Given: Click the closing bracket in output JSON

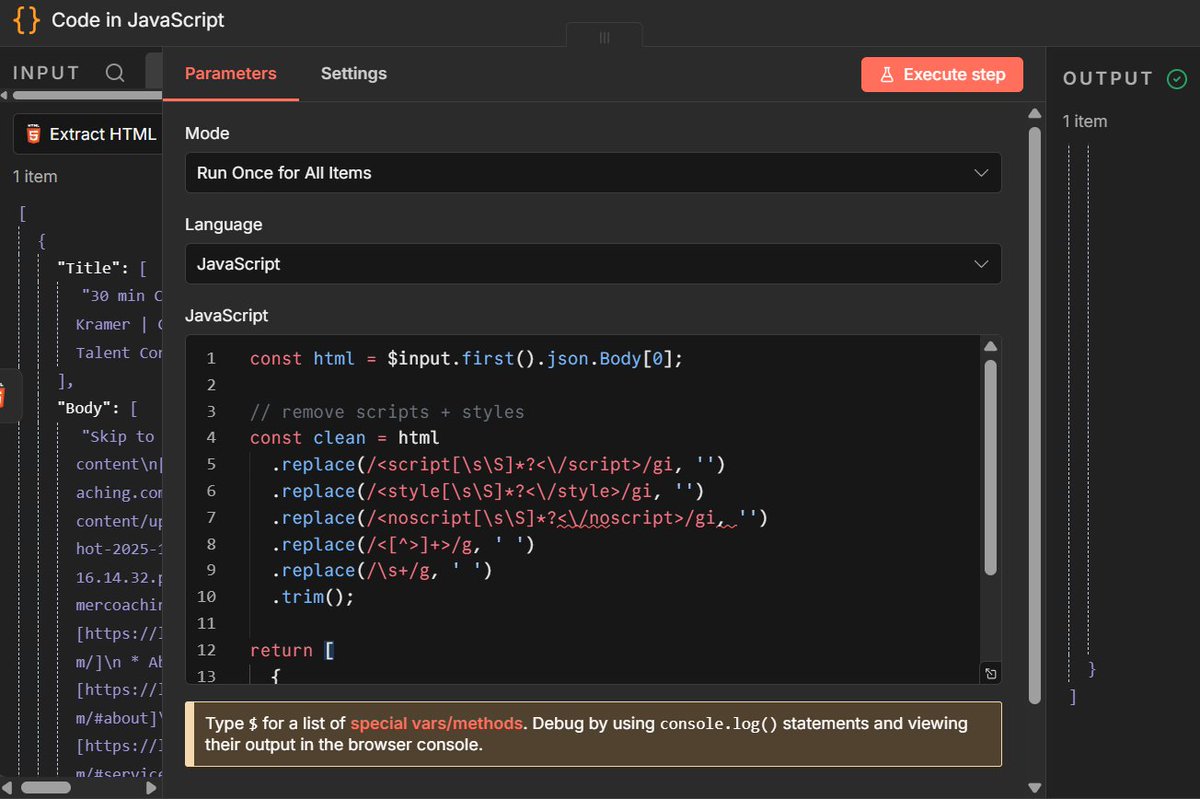Looking at the screenshot, I should pyautogui.click(x=1072, y=696).
